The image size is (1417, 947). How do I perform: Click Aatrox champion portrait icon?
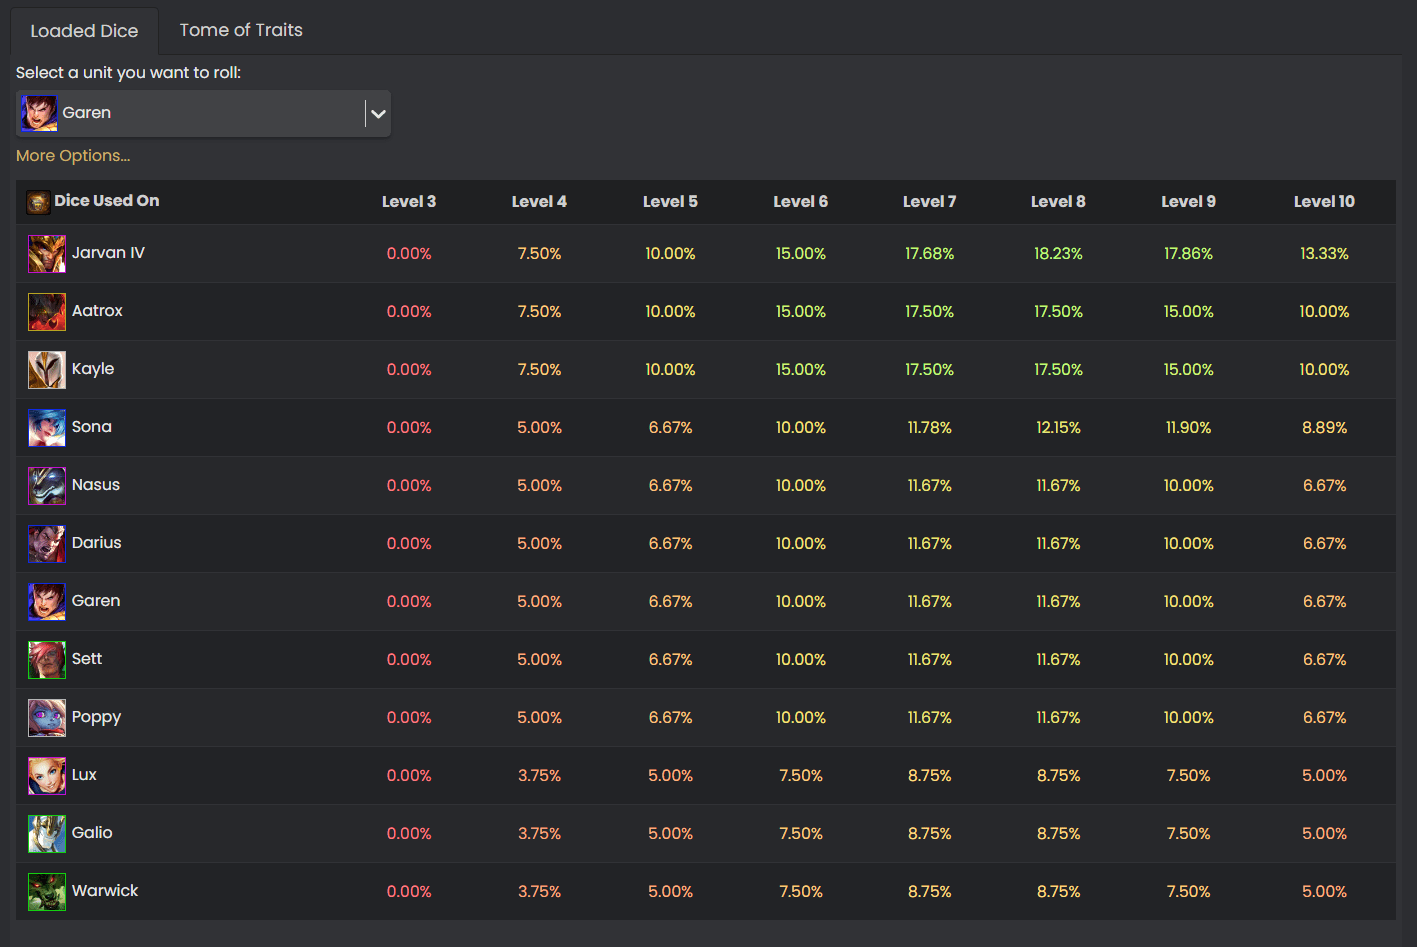[x=47, y=312]
